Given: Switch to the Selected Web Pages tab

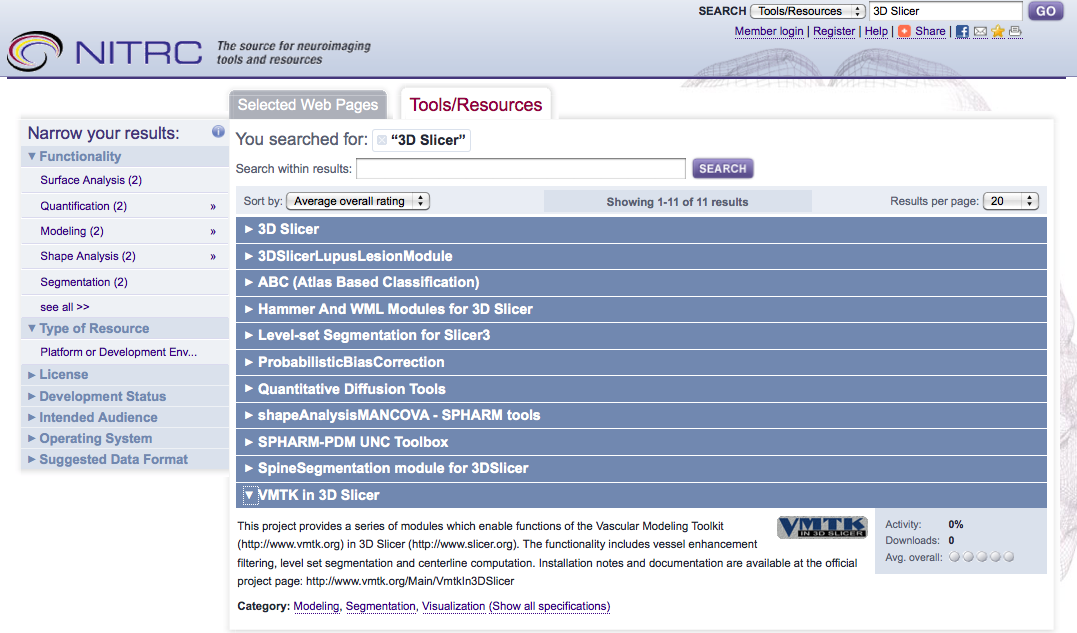Looking at the screenshot, I should 308,105.
